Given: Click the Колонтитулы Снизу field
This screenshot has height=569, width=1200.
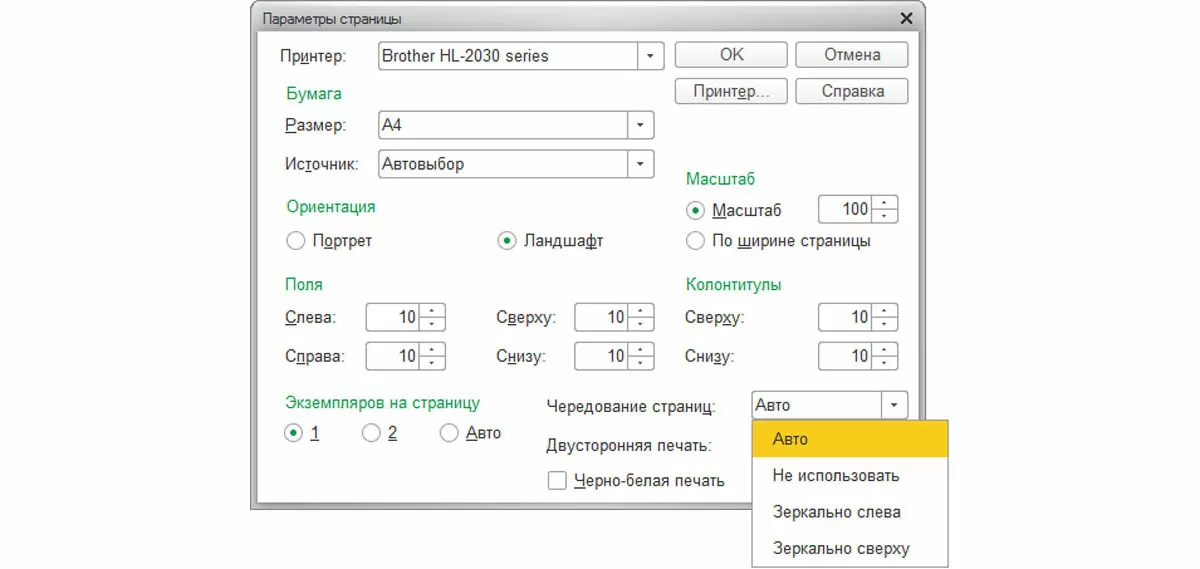Looking at the screenshot, I should (845, 356).
